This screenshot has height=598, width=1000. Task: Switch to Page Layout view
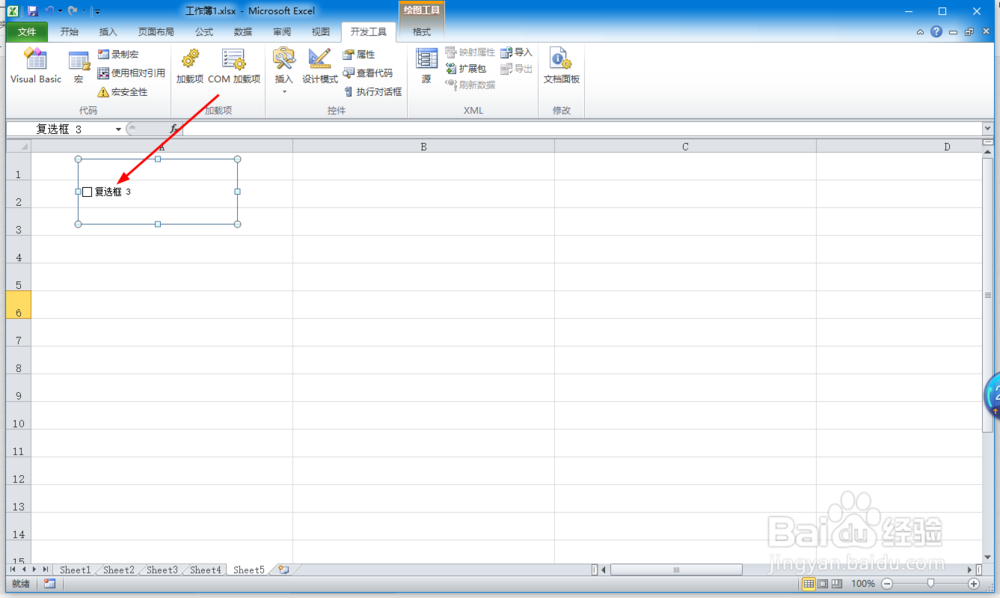[x=823, y=584]
